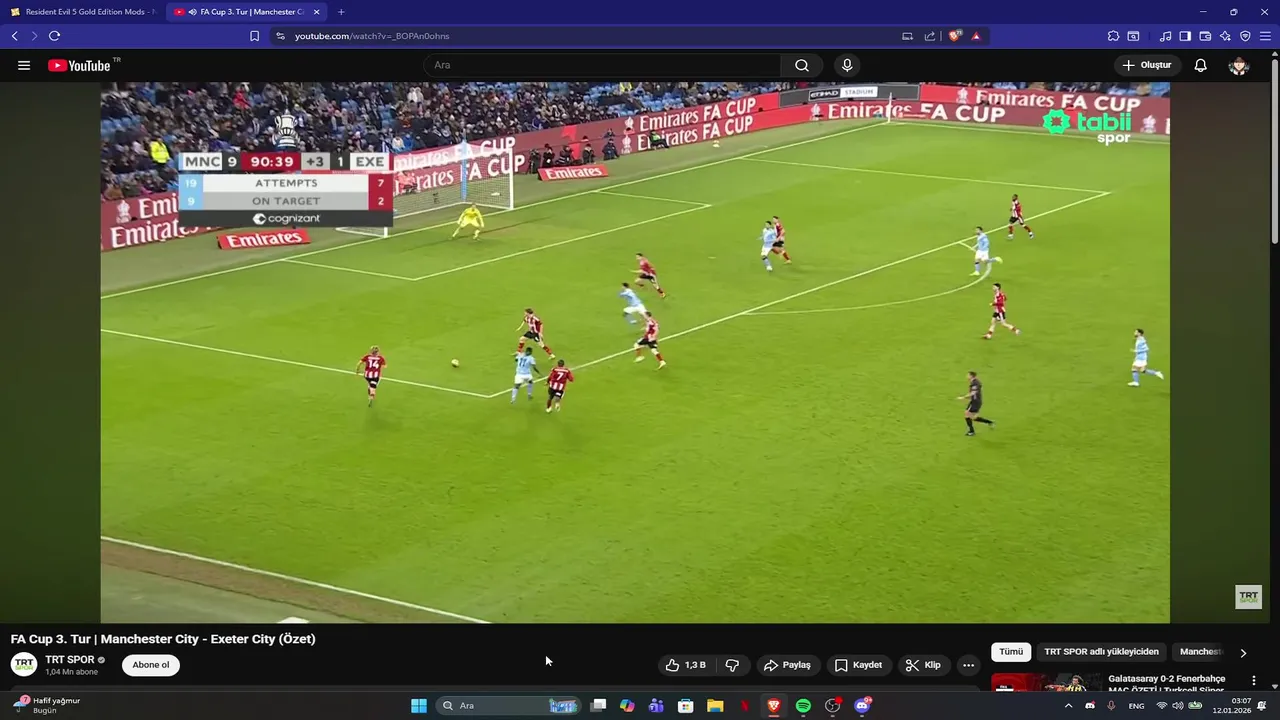
Task: Click the YouTube search magnifier button
Action: tap(802, 65)
